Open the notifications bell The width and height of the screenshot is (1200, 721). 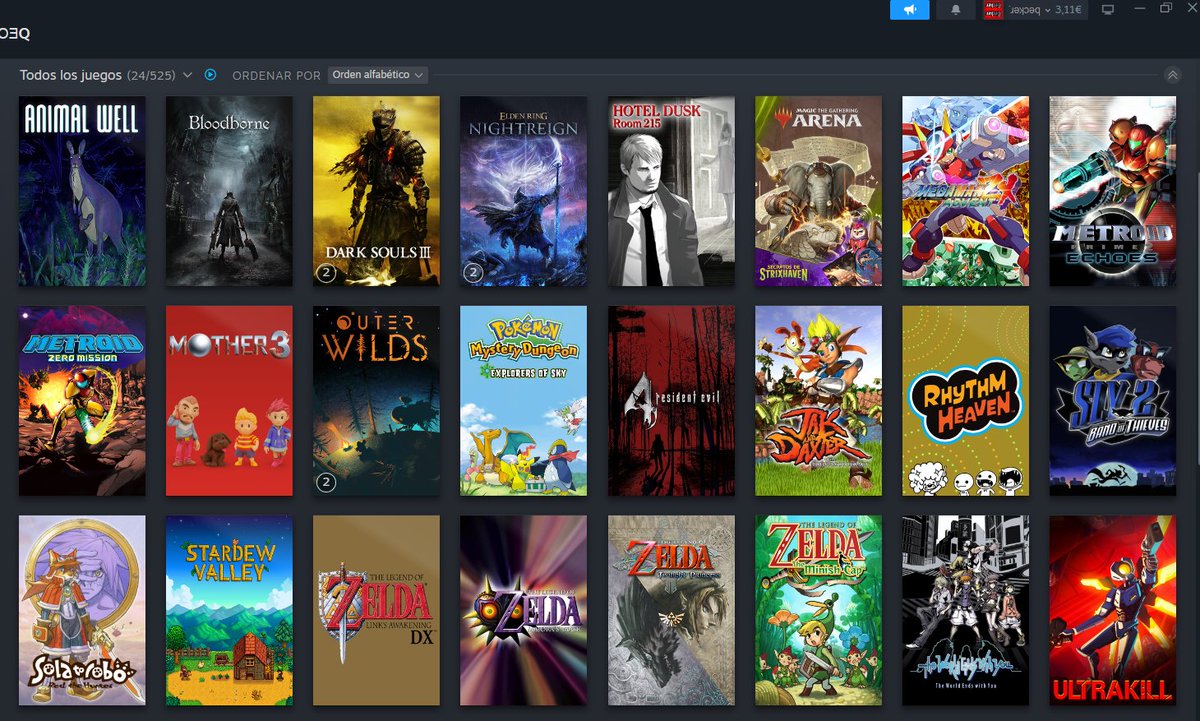(956, 10)
